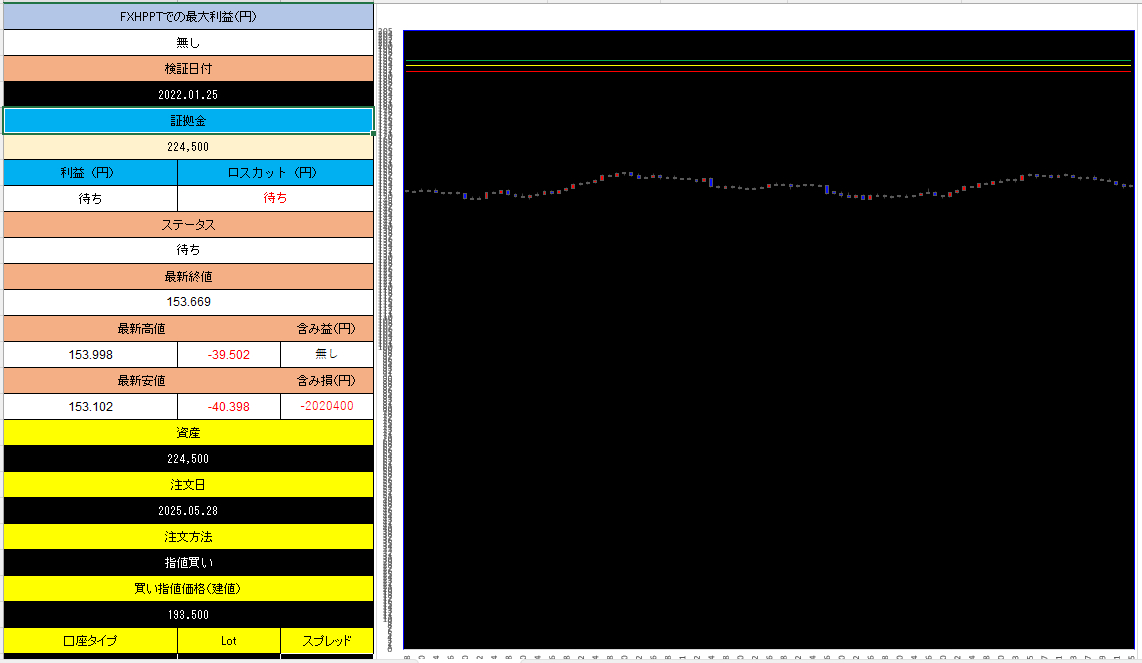Select the 利益（円） header cell
The image size is (1142, 663).
90,172
